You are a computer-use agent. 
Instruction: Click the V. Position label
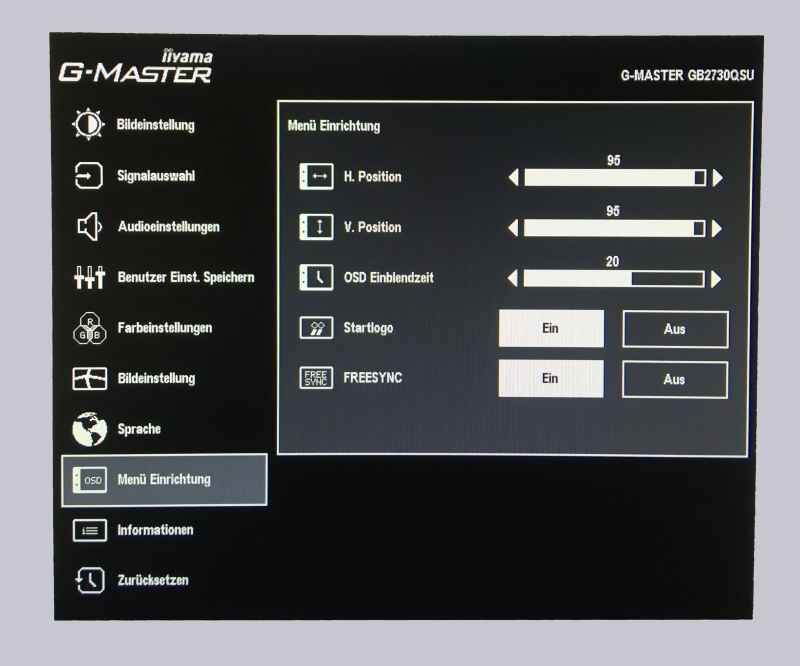tap(372, 227)
